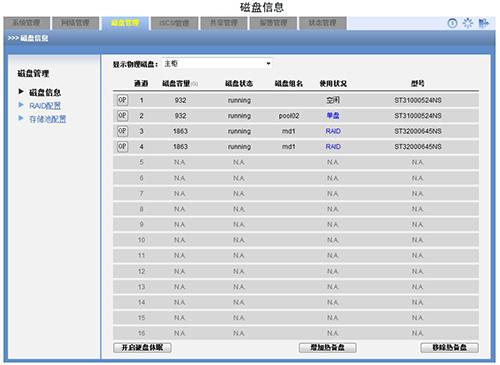Viewport: 500px width, 365px height.
Task: Click channel number 8 in the table
Action: coord(141,209)
